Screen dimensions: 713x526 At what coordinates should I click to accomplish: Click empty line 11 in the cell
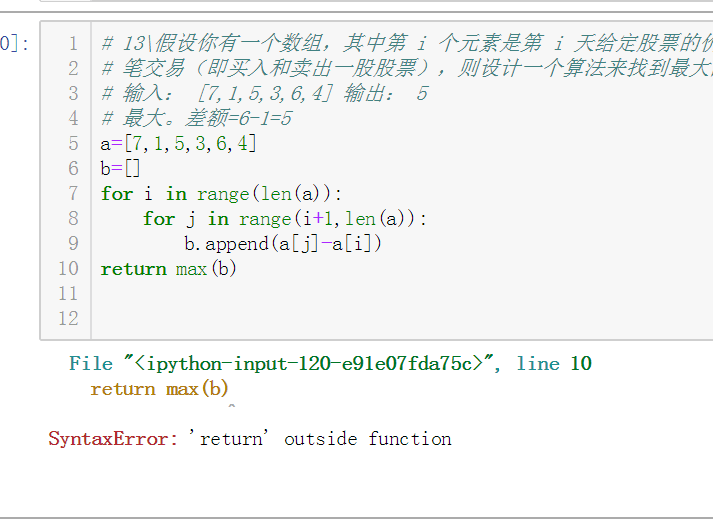[400, 294]
